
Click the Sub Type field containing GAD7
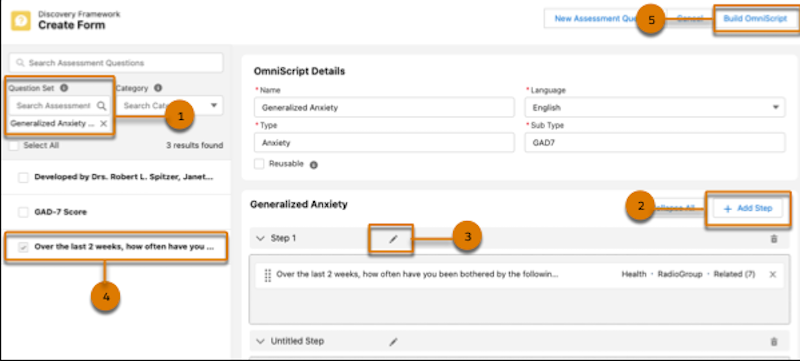coord(655,143)
